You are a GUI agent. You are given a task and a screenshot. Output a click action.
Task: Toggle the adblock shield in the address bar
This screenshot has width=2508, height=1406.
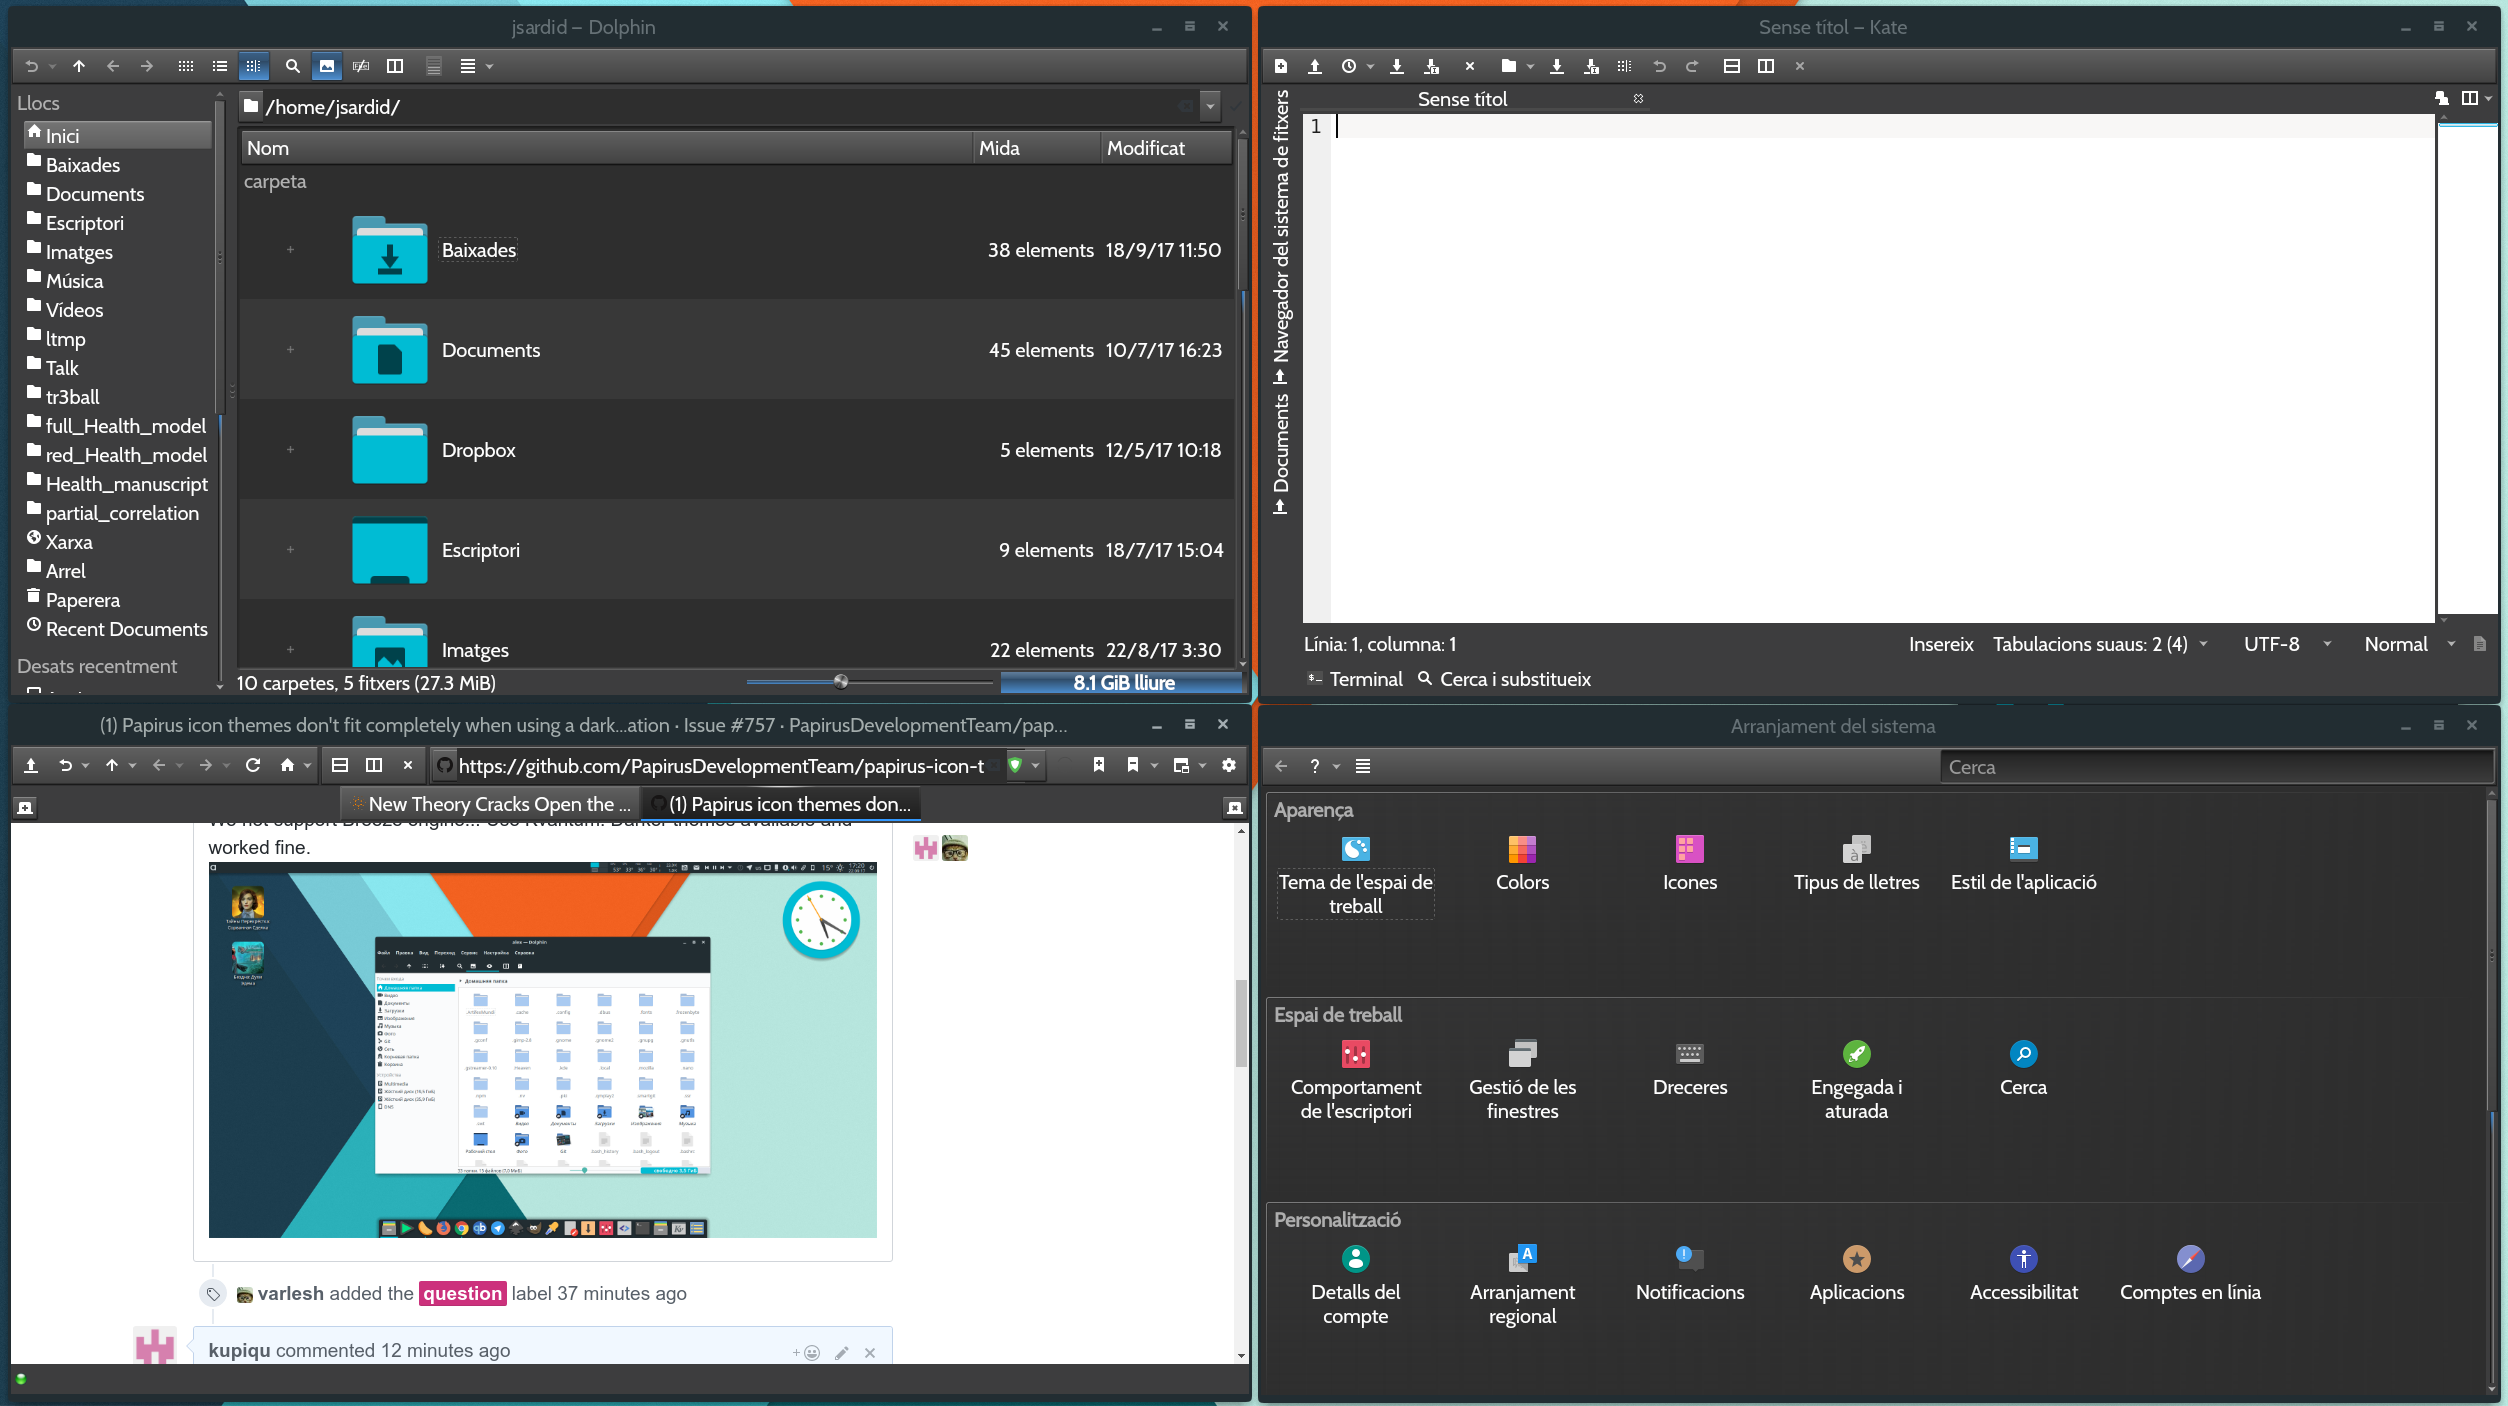click(x=1016, y=765)
